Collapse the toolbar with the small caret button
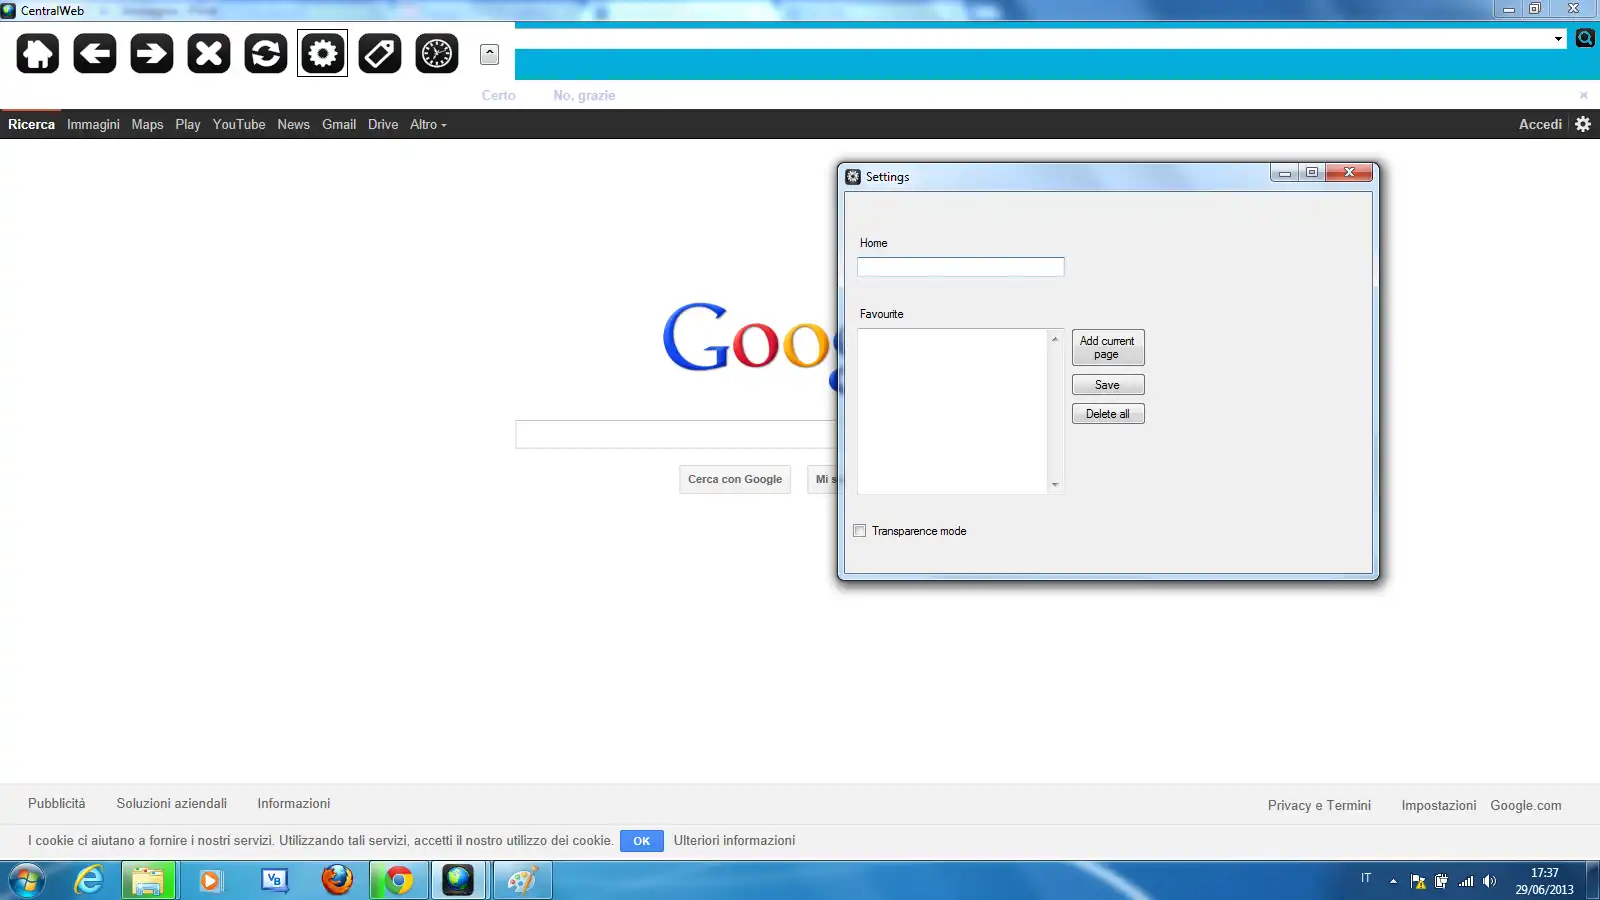The image size is (1600, 900). coord(489,54)
